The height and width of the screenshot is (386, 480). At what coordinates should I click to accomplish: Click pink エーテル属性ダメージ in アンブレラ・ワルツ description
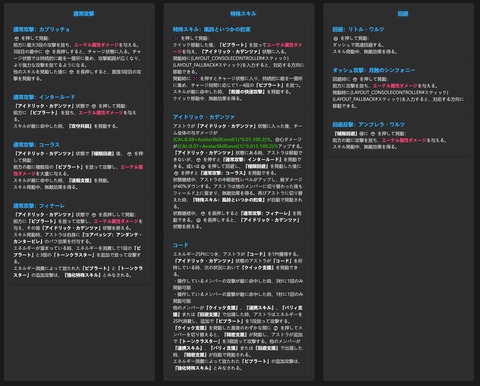pyautogui.click(x=404, y=140)
